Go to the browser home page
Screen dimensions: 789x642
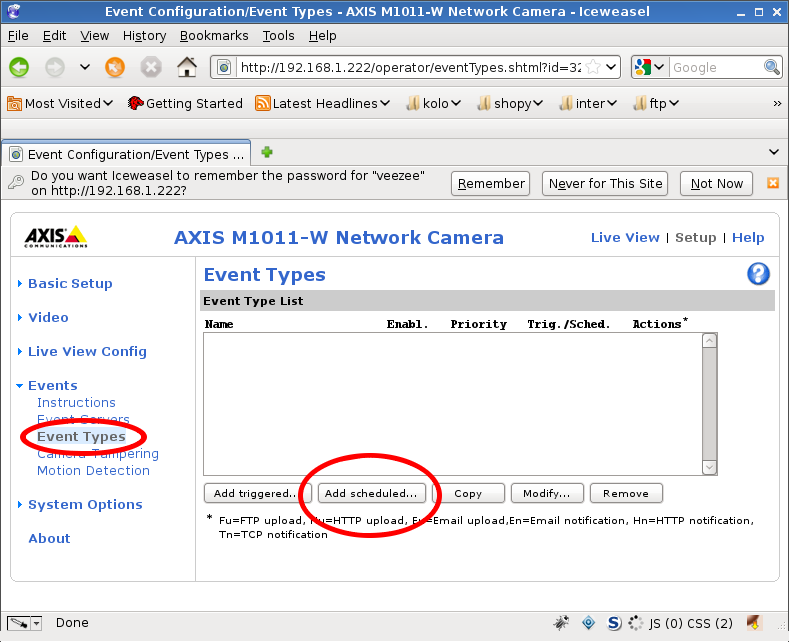pos(187,67)
